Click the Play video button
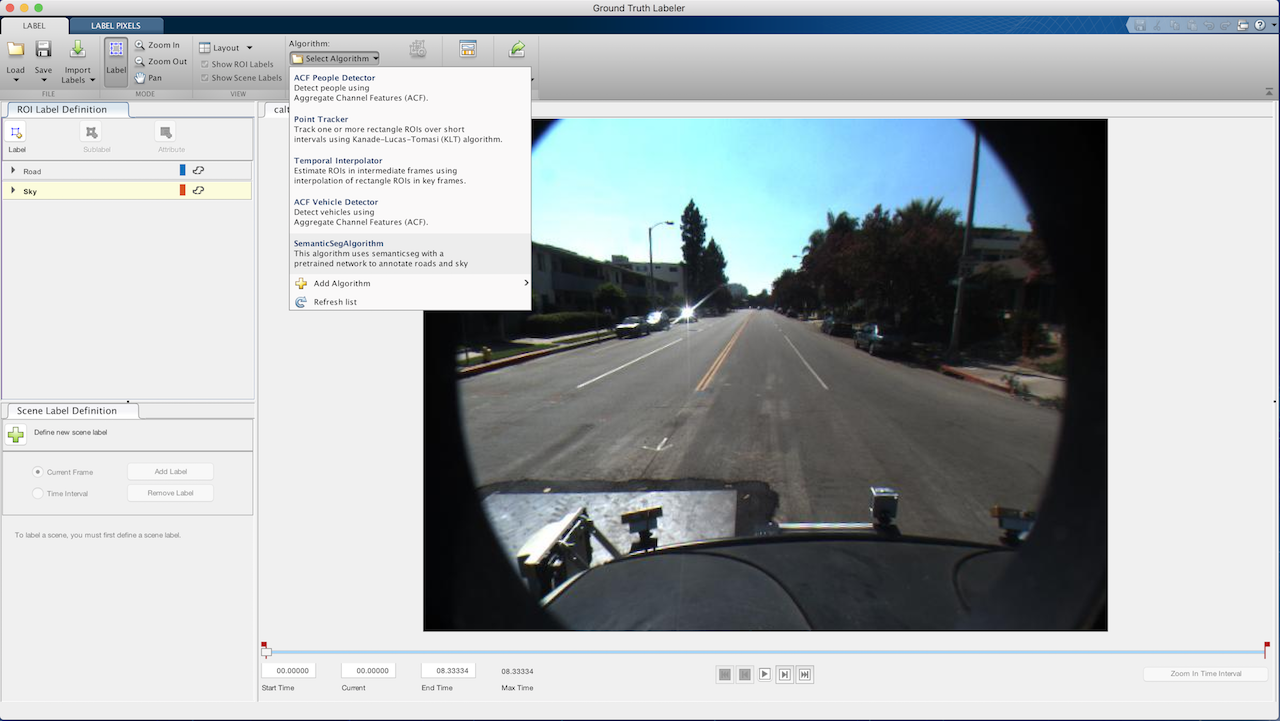 [765, 675]
